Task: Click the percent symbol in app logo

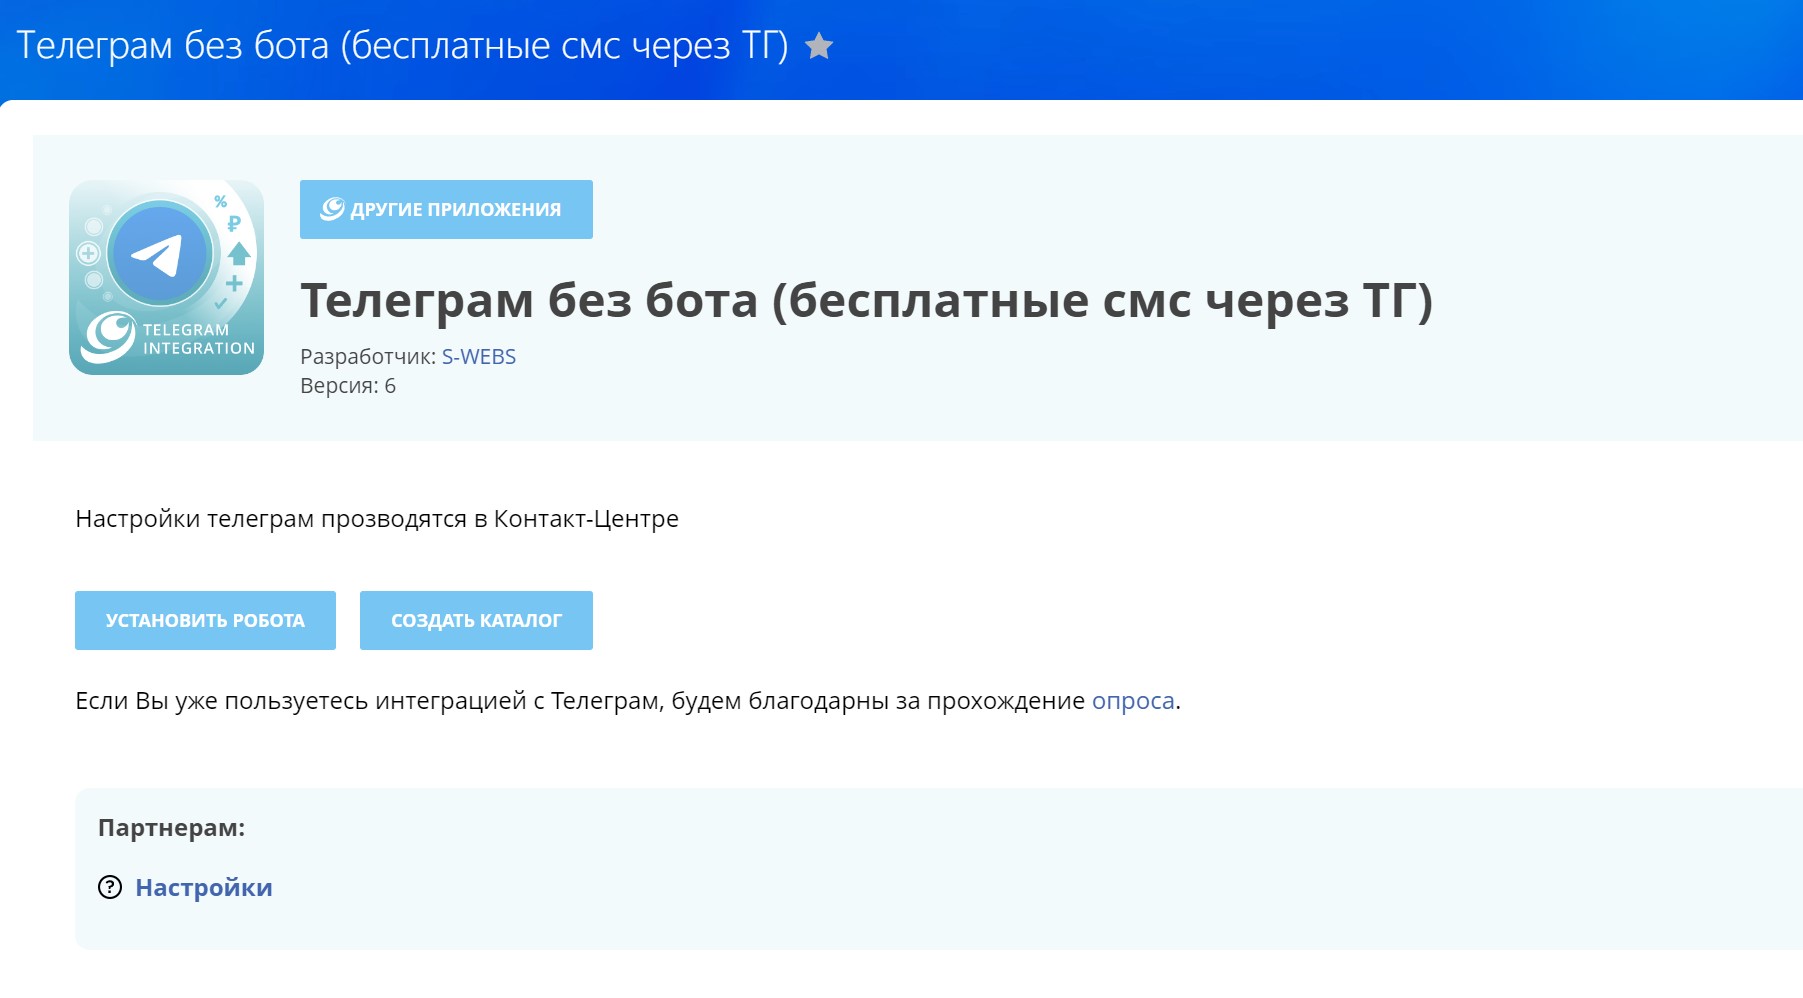Action: (x=221, y=202)
